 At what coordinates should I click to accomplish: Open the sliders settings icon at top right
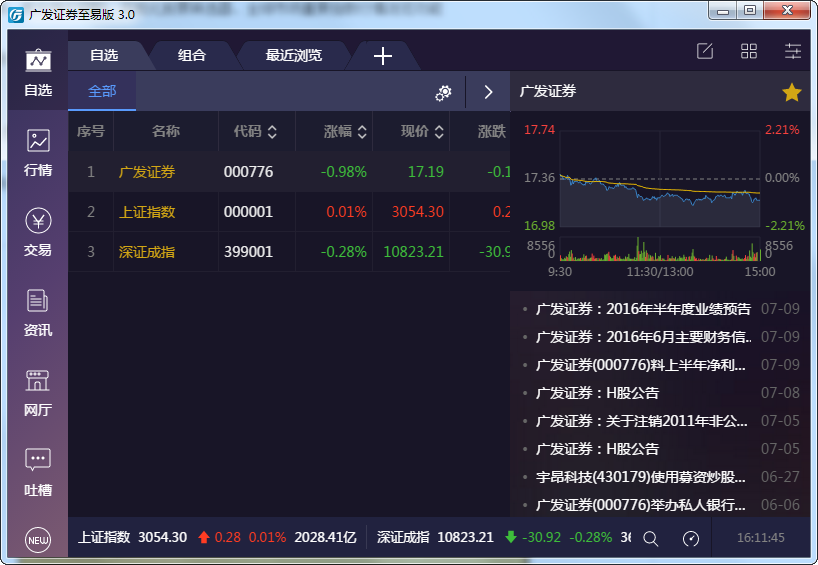pos(793,51)
